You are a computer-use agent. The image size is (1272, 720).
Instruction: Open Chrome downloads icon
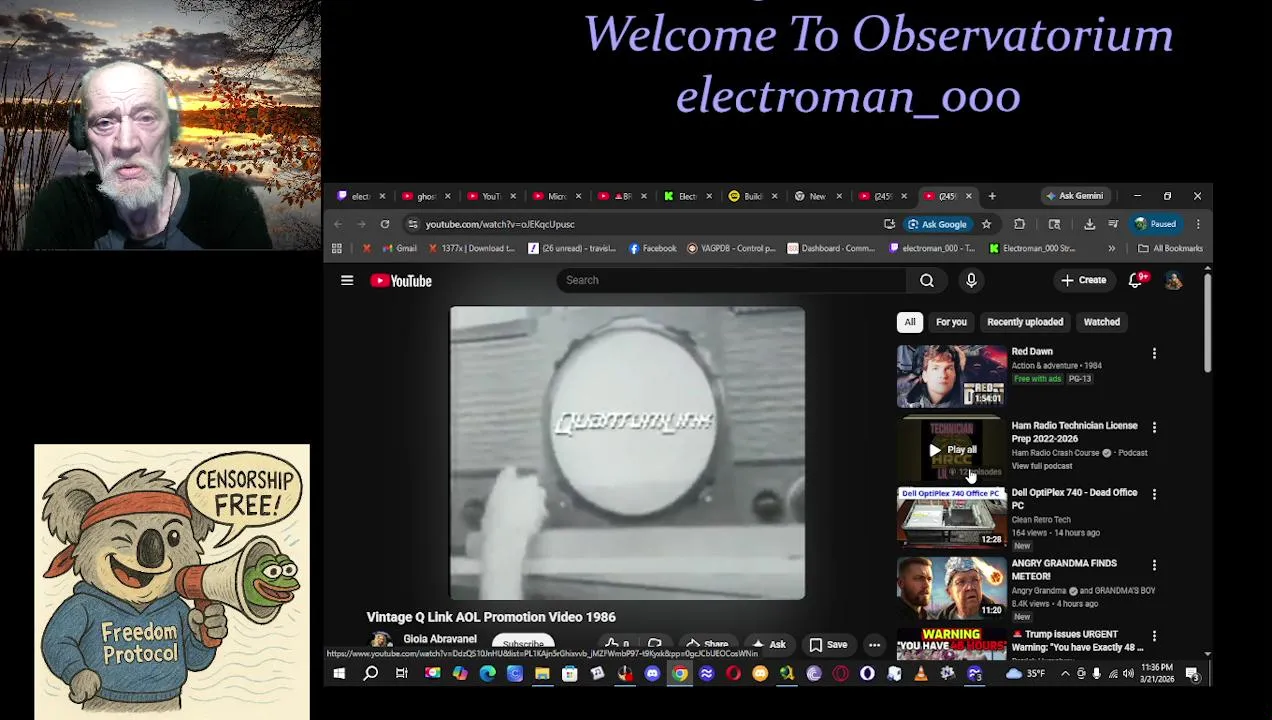pyautogui.click(x=1089, y=224)
